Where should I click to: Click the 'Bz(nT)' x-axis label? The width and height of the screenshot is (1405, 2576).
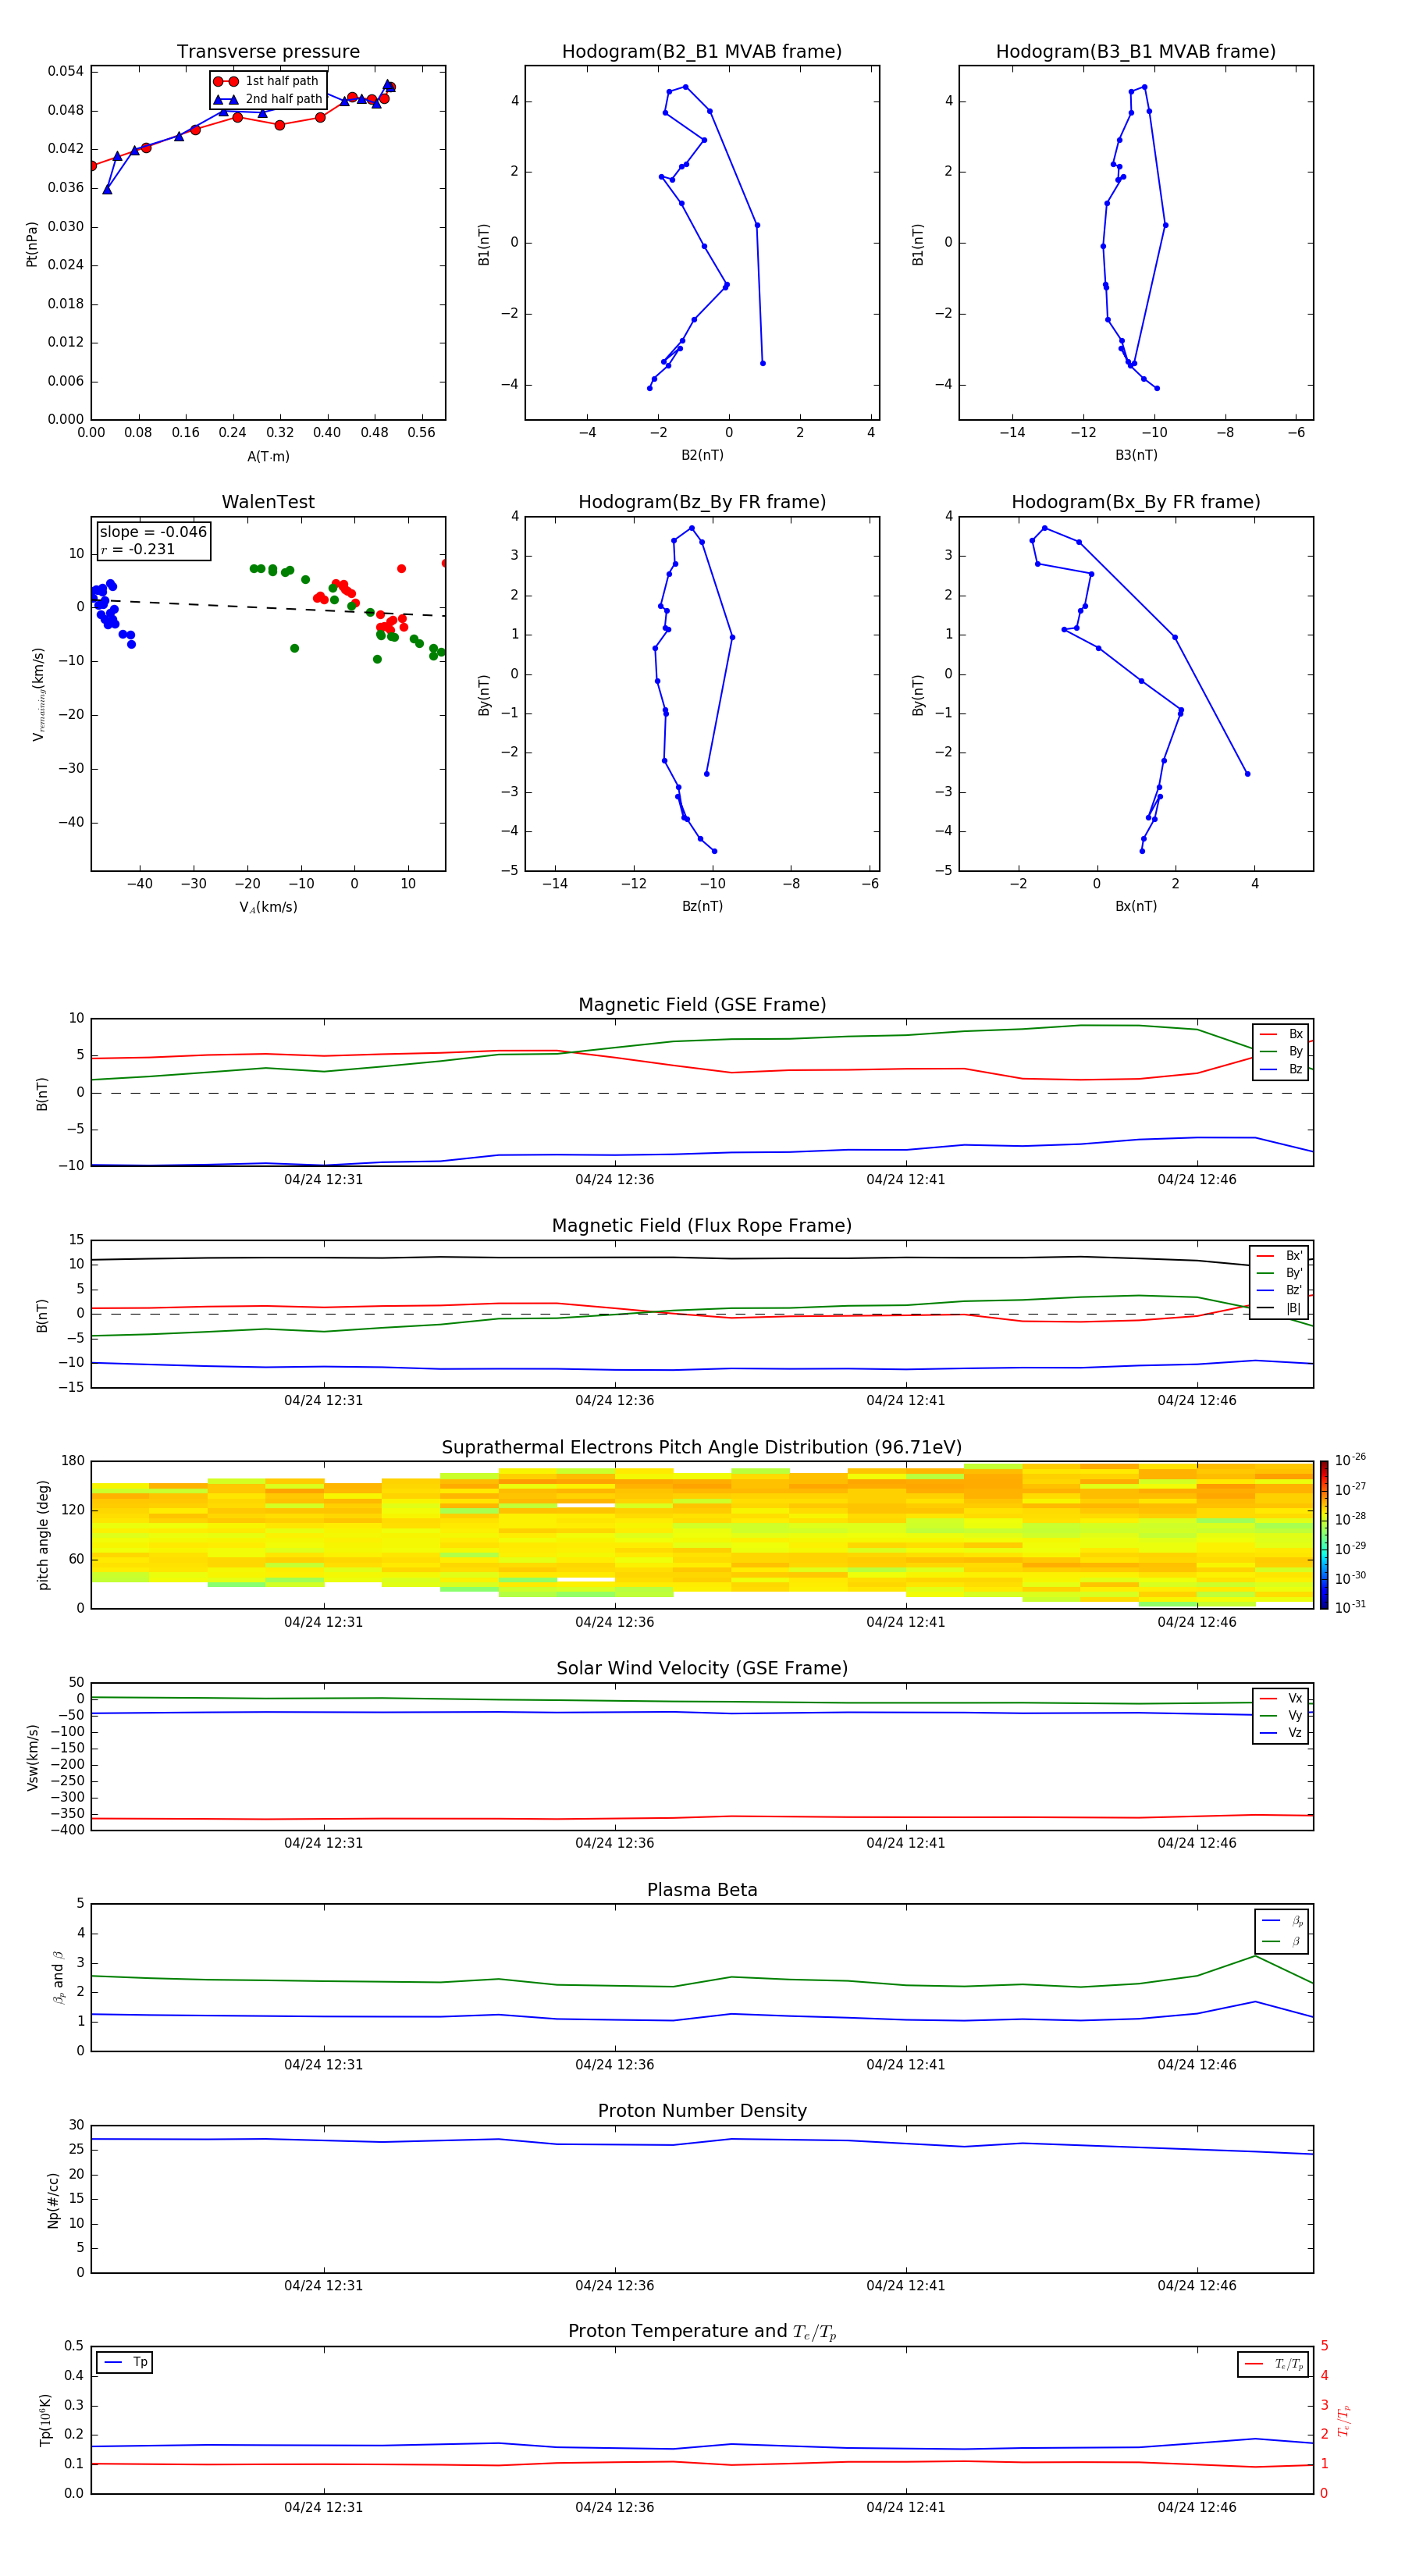(702, 907)
